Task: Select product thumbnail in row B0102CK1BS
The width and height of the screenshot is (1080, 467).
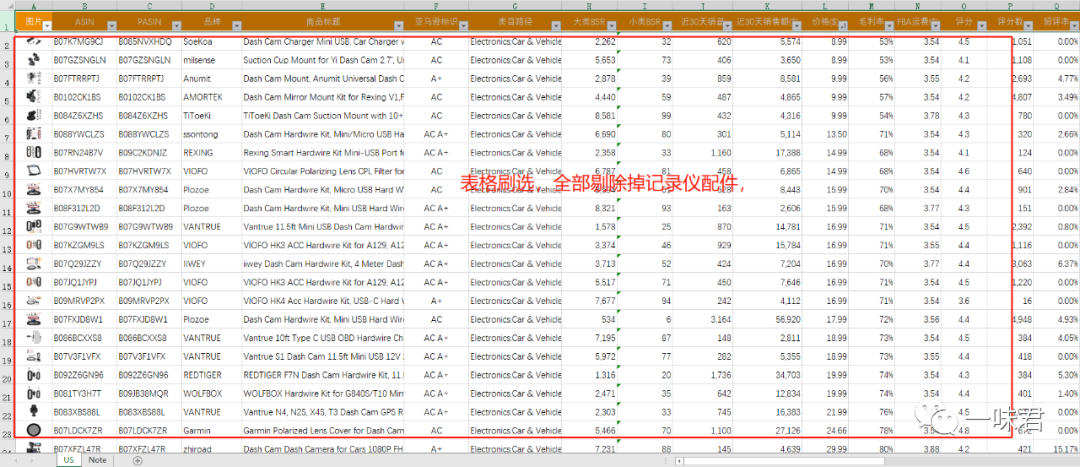Action: (x=33, y=97)
